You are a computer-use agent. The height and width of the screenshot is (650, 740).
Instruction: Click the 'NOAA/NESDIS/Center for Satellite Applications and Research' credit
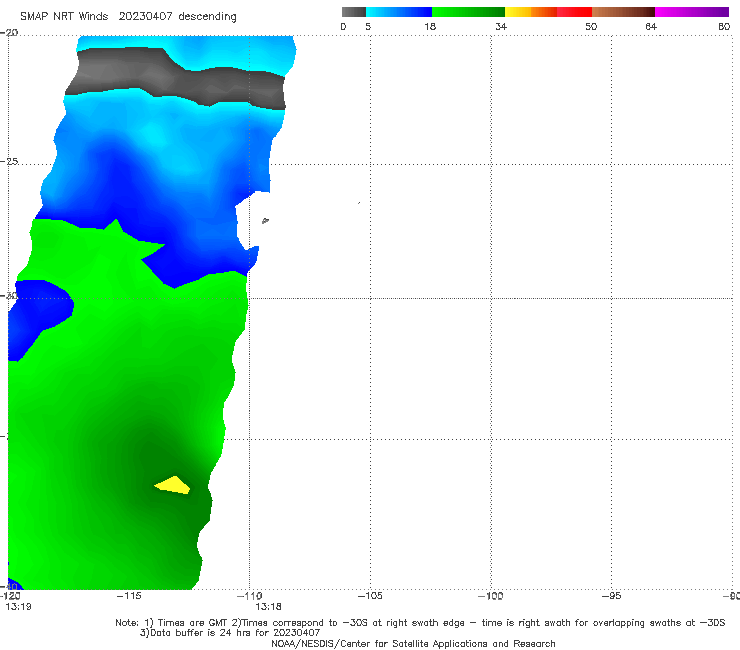point(413,644)
